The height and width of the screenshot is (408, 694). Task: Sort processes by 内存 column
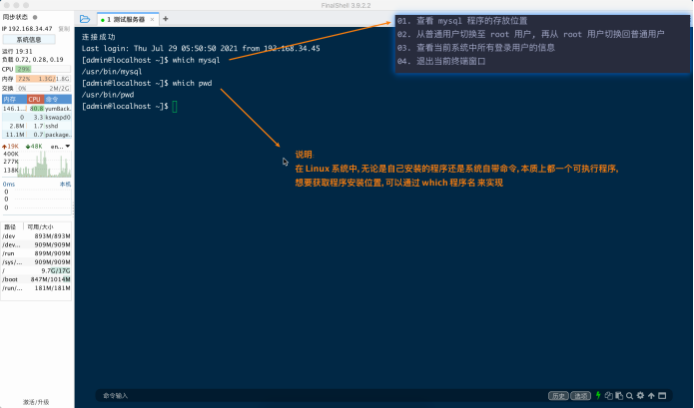click(x=14, y=99)
